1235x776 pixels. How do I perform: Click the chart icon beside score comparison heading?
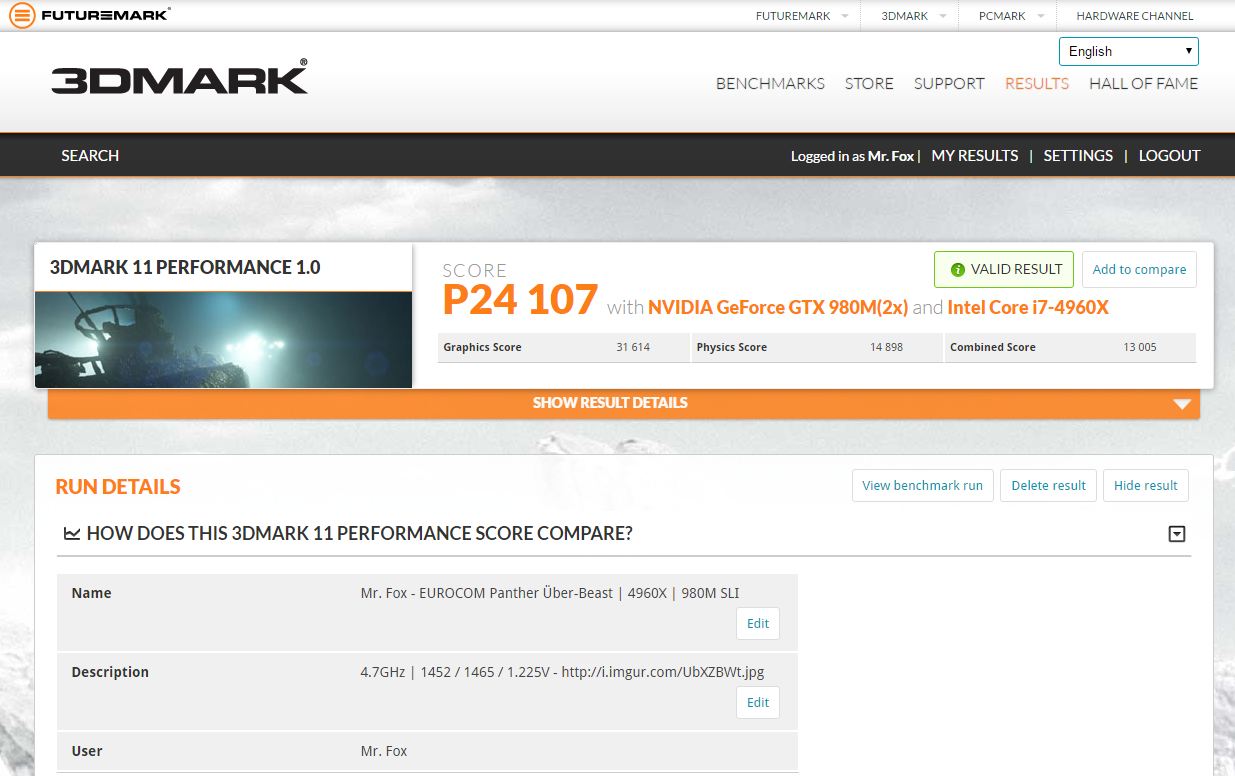72,534
